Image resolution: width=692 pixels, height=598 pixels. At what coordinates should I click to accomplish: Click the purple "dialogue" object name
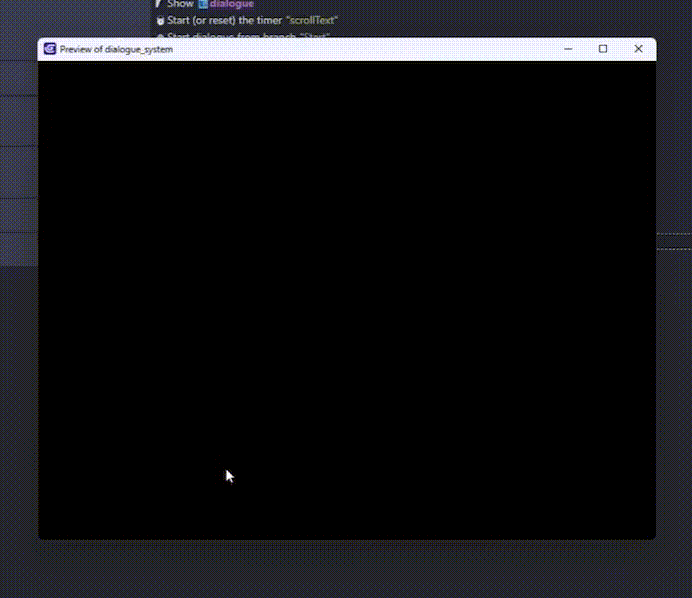click(x=232, y=4)
